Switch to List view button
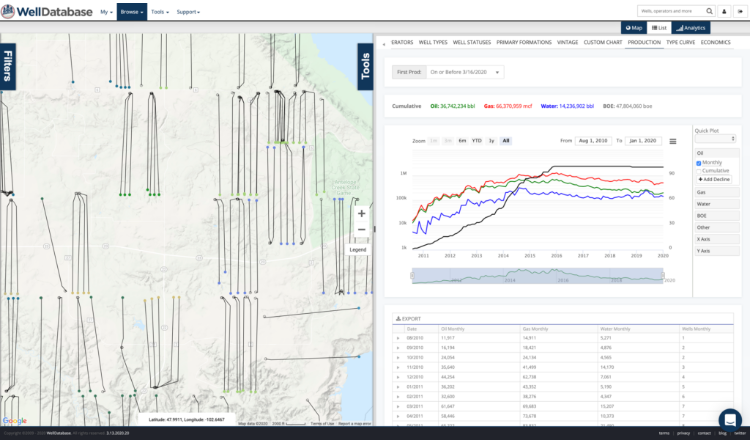752x440 pixels. [659, 28]
